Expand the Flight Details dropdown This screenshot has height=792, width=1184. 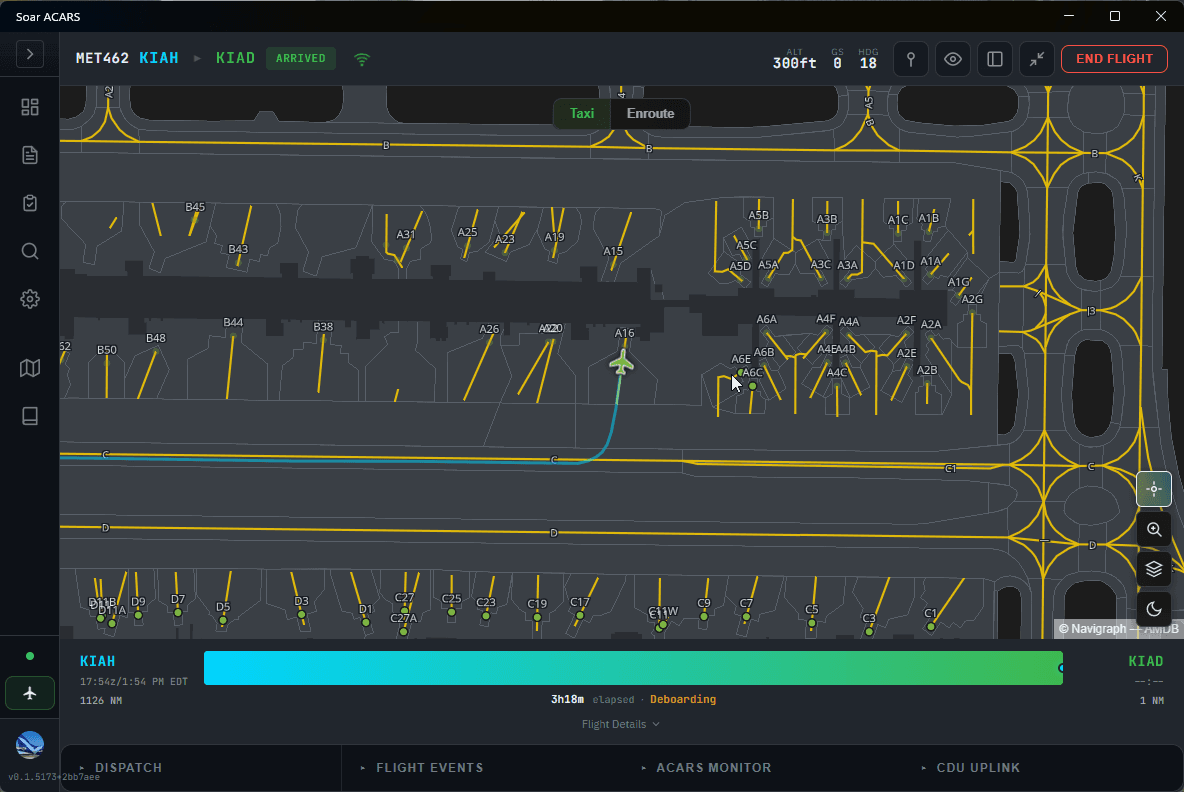620,724
